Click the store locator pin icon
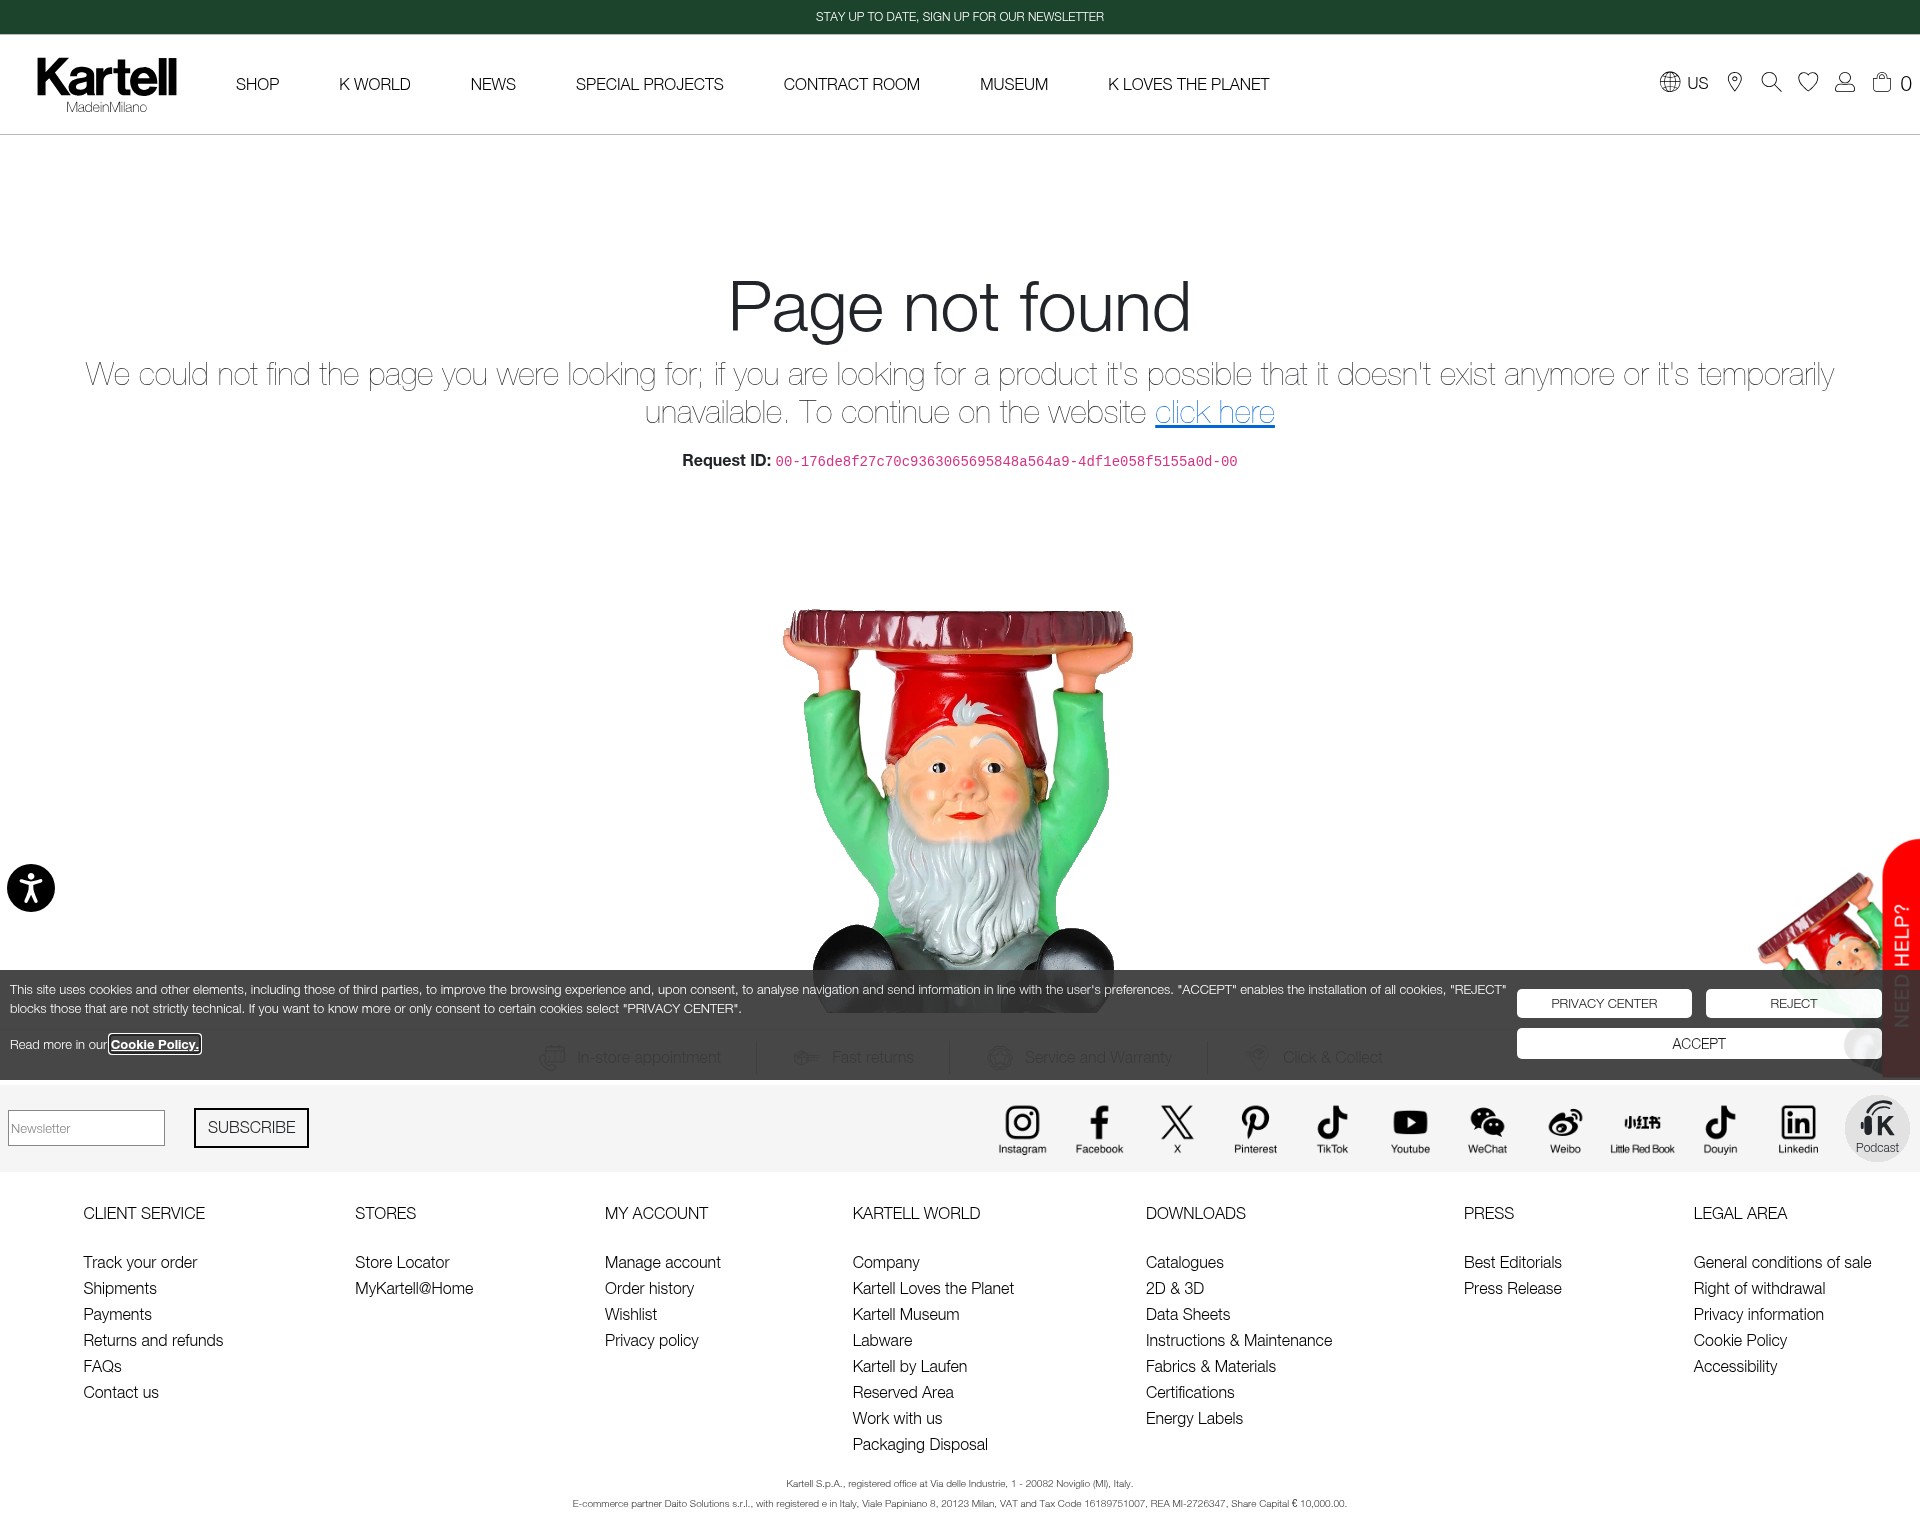The image size is (1920, 1519). [x=1735, y=82]
